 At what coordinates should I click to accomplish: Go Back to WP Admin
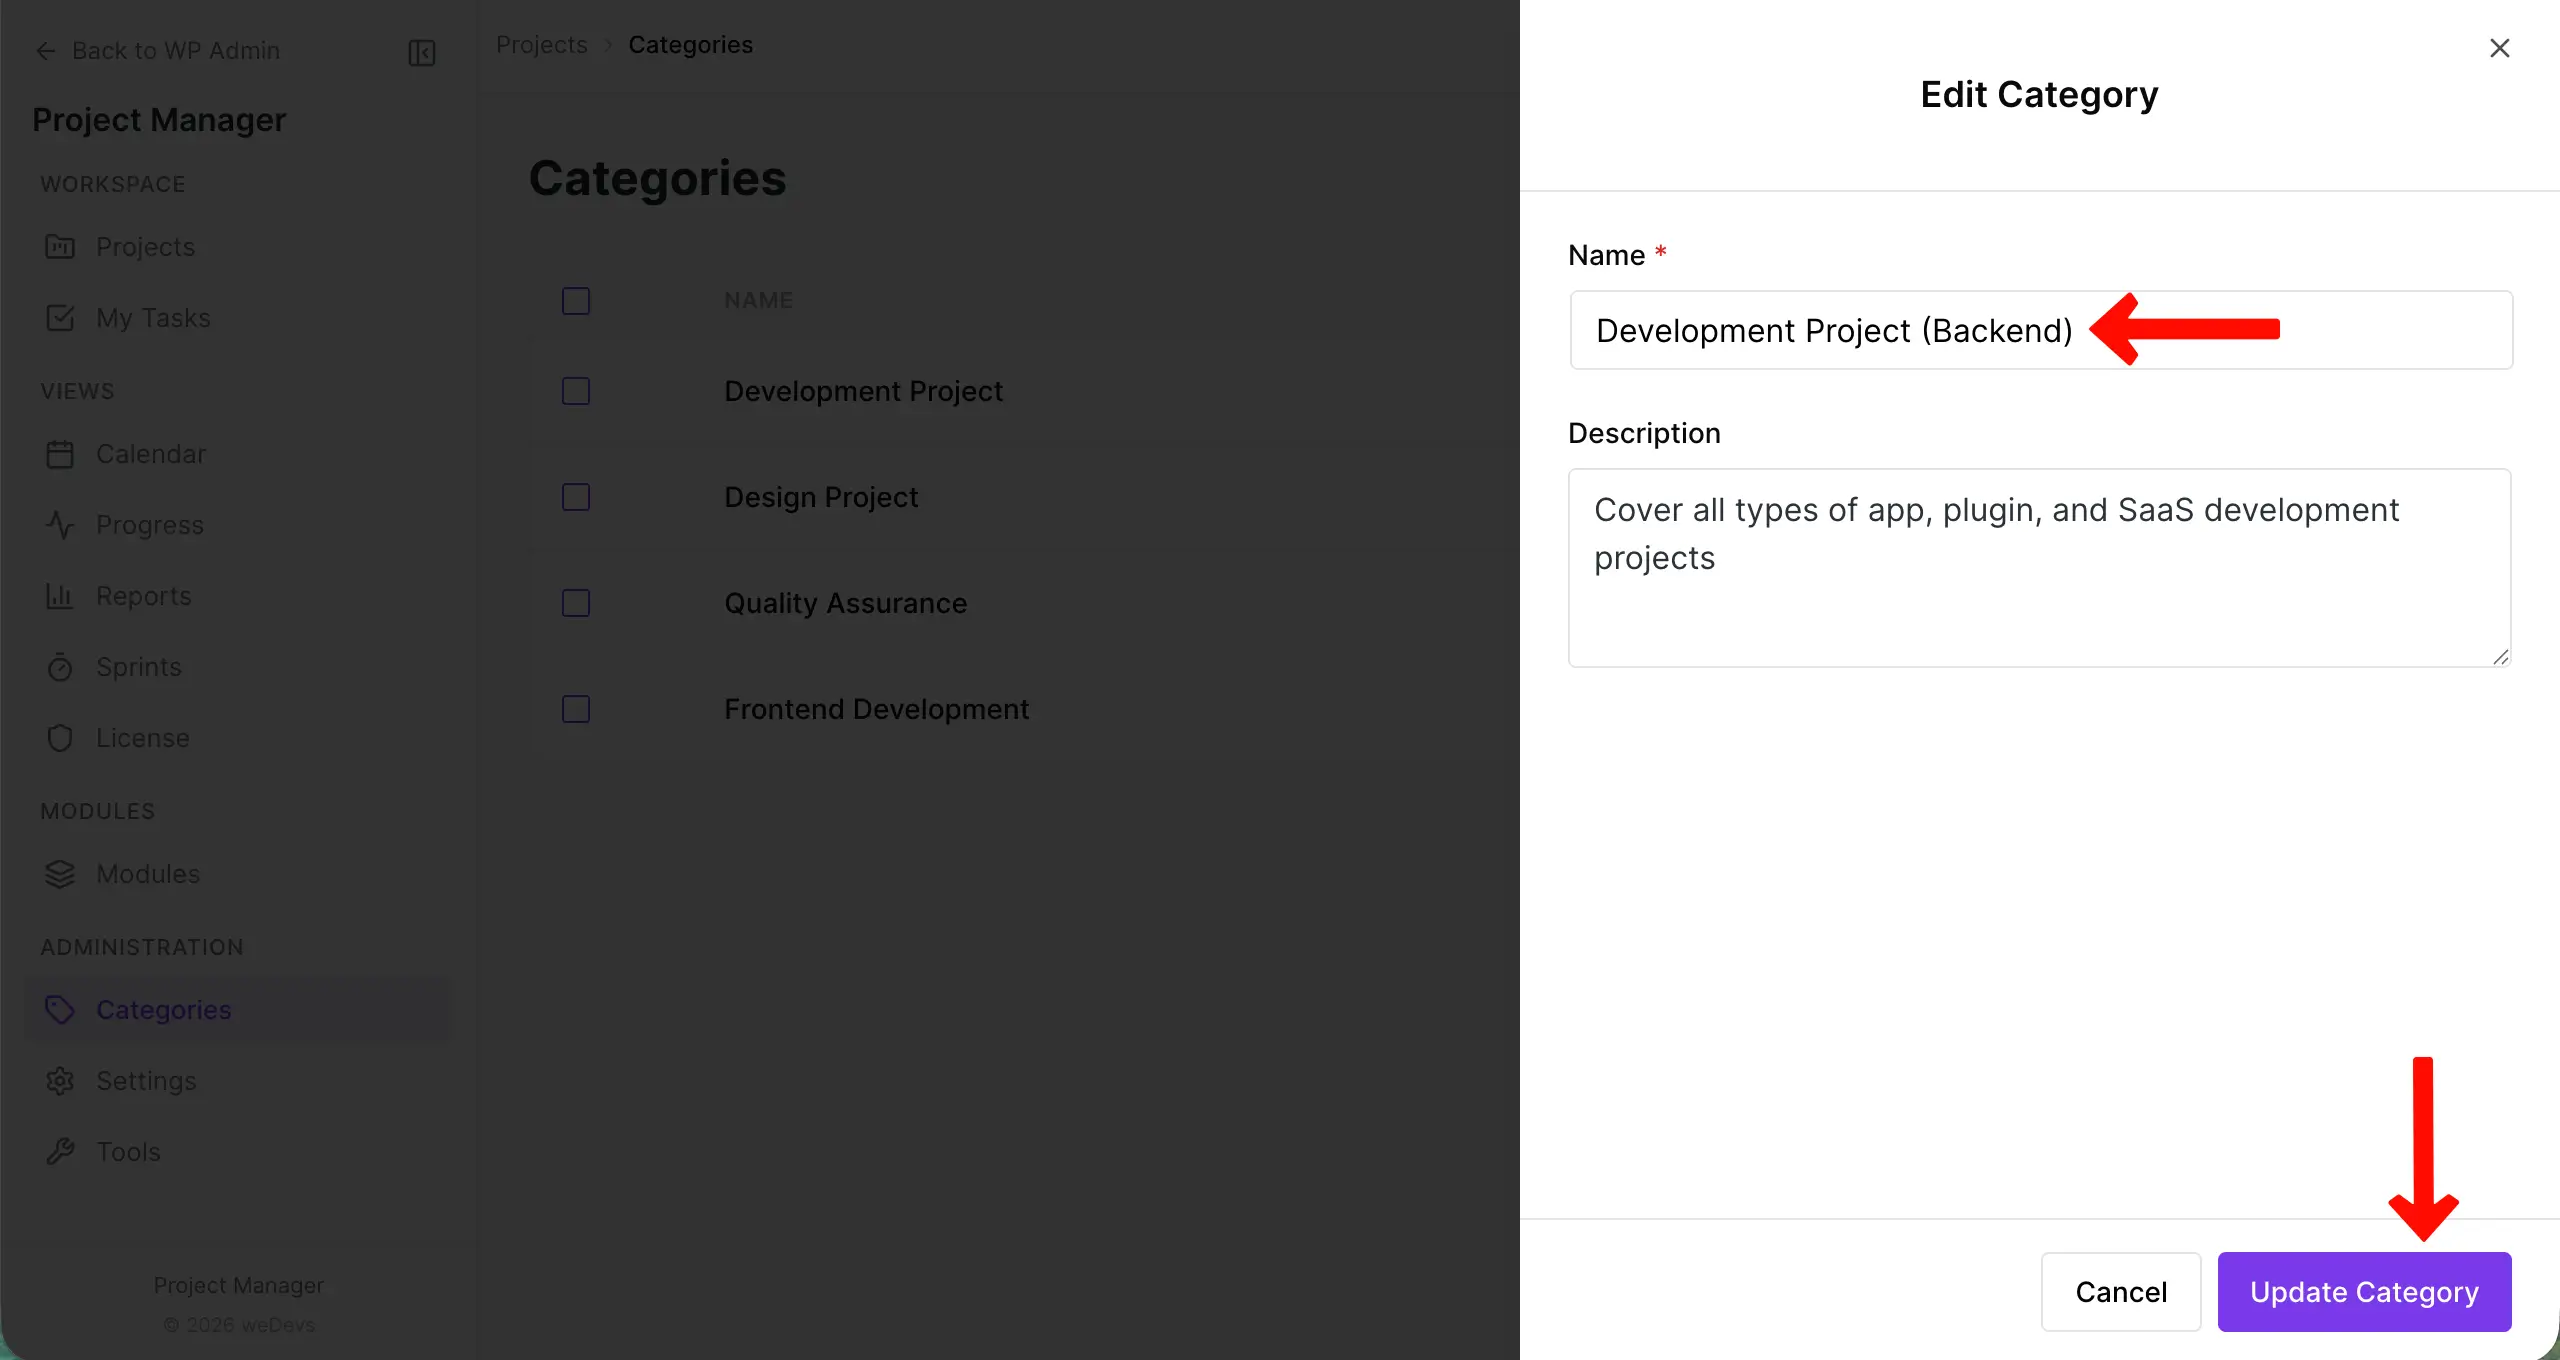click(x=176, y=50)
